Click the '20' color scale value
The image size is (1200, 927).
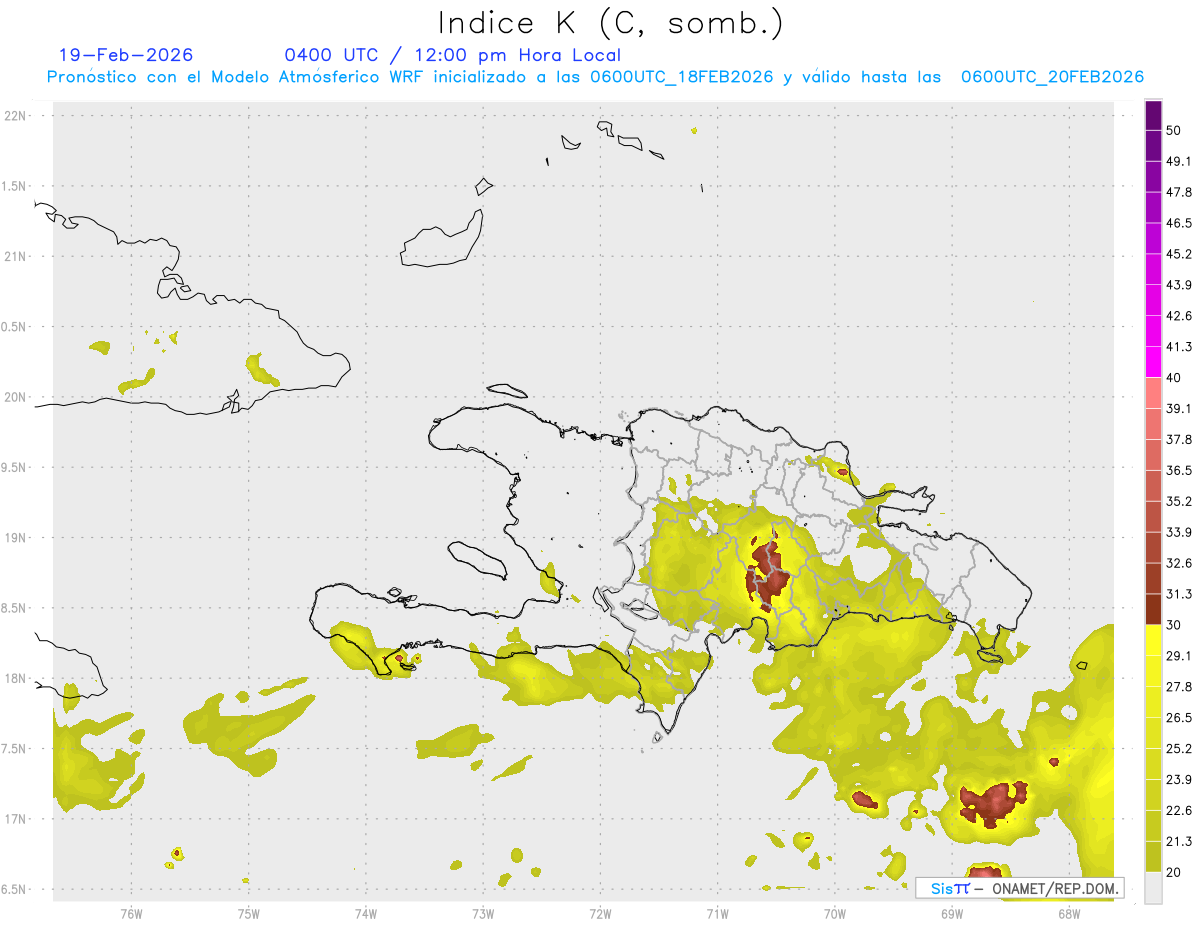point(1173,872)
